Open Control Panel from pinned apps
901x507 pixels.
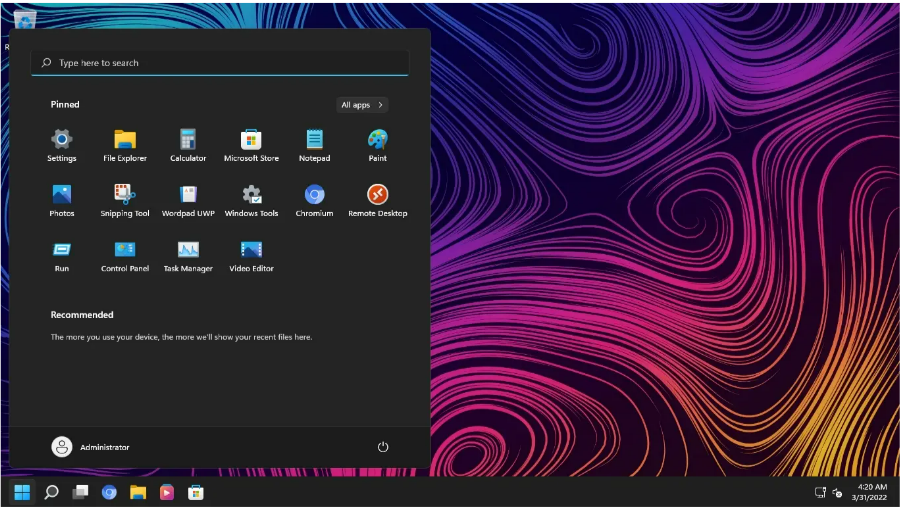tap(125, 256)
